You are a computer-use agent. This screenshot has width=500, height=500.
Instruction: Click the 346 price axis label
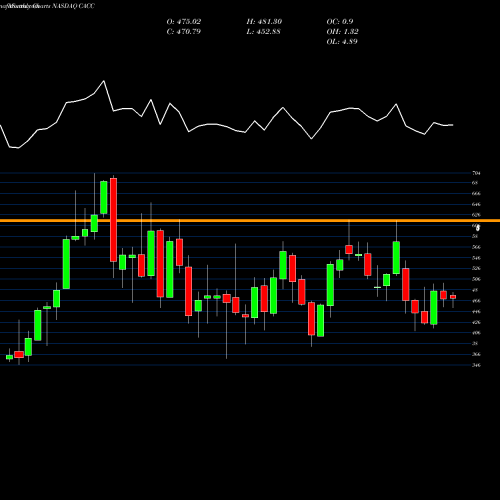tap(476, 365)
